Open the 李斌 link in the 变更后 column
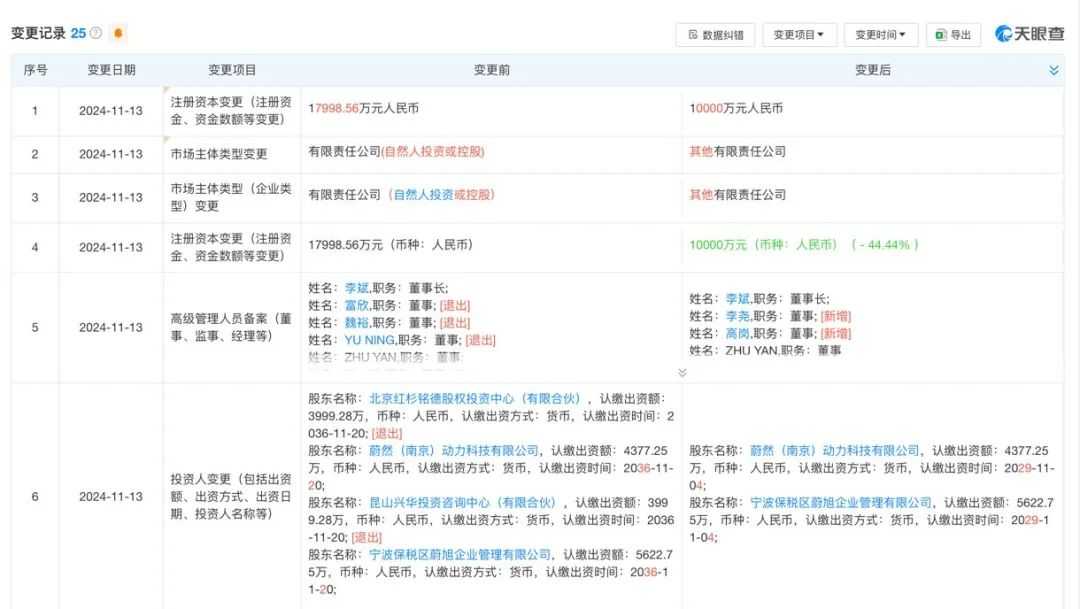 click(x=738, y=299)
